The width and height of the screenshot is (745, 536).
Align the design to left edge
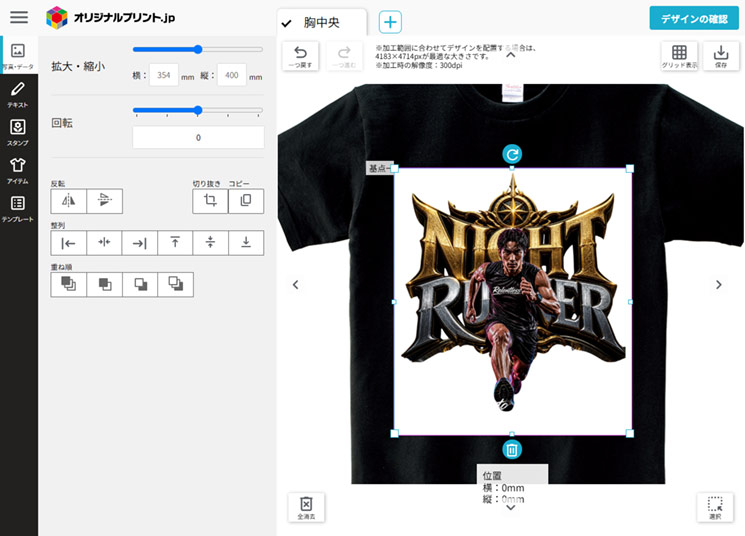(68, 243)
